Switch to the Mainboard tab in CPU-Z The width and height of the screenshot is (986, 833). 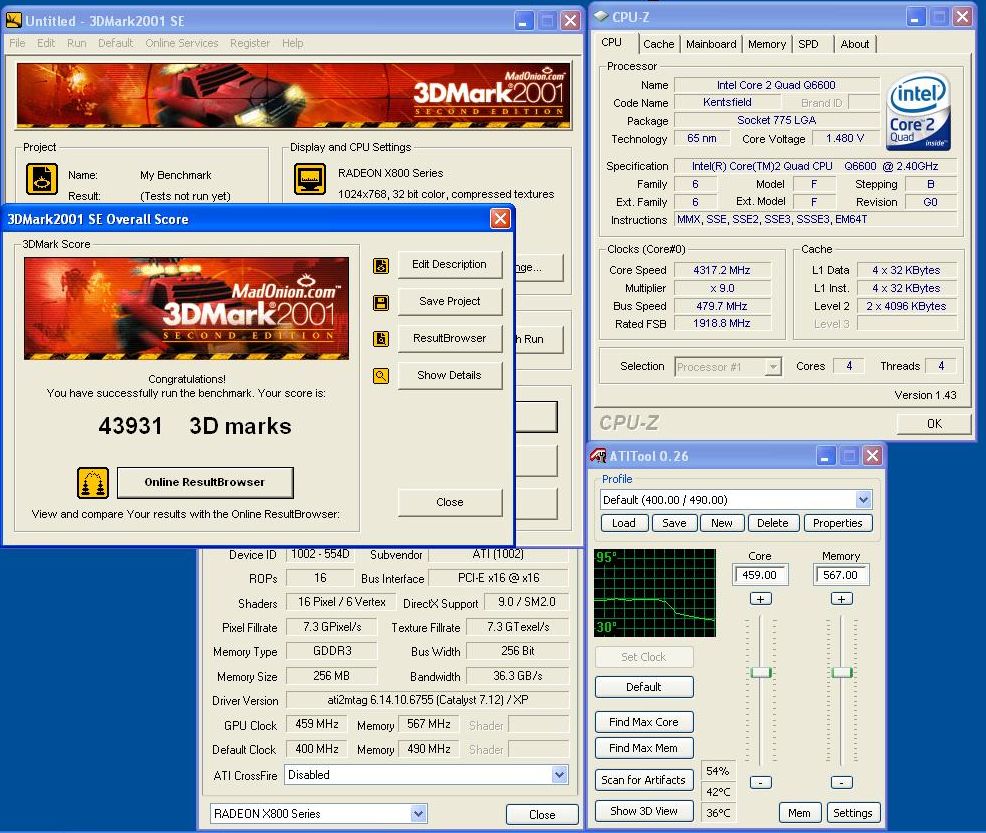(711, 44)
